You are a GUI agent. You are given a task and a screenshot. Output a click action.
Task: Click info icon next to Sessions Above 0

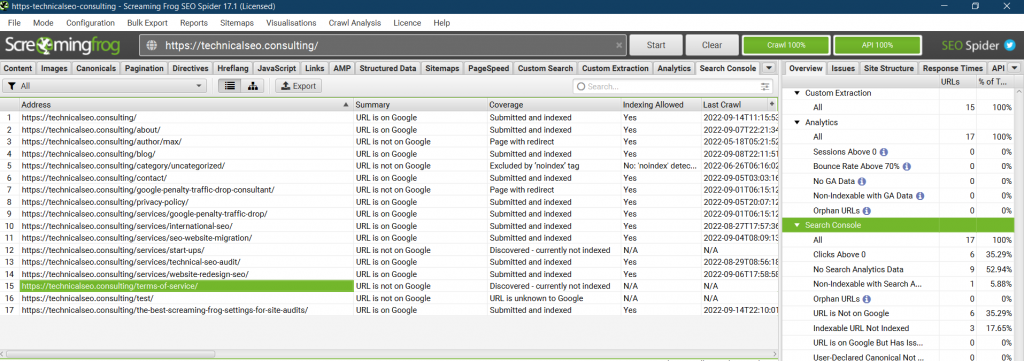coord(884,152)
